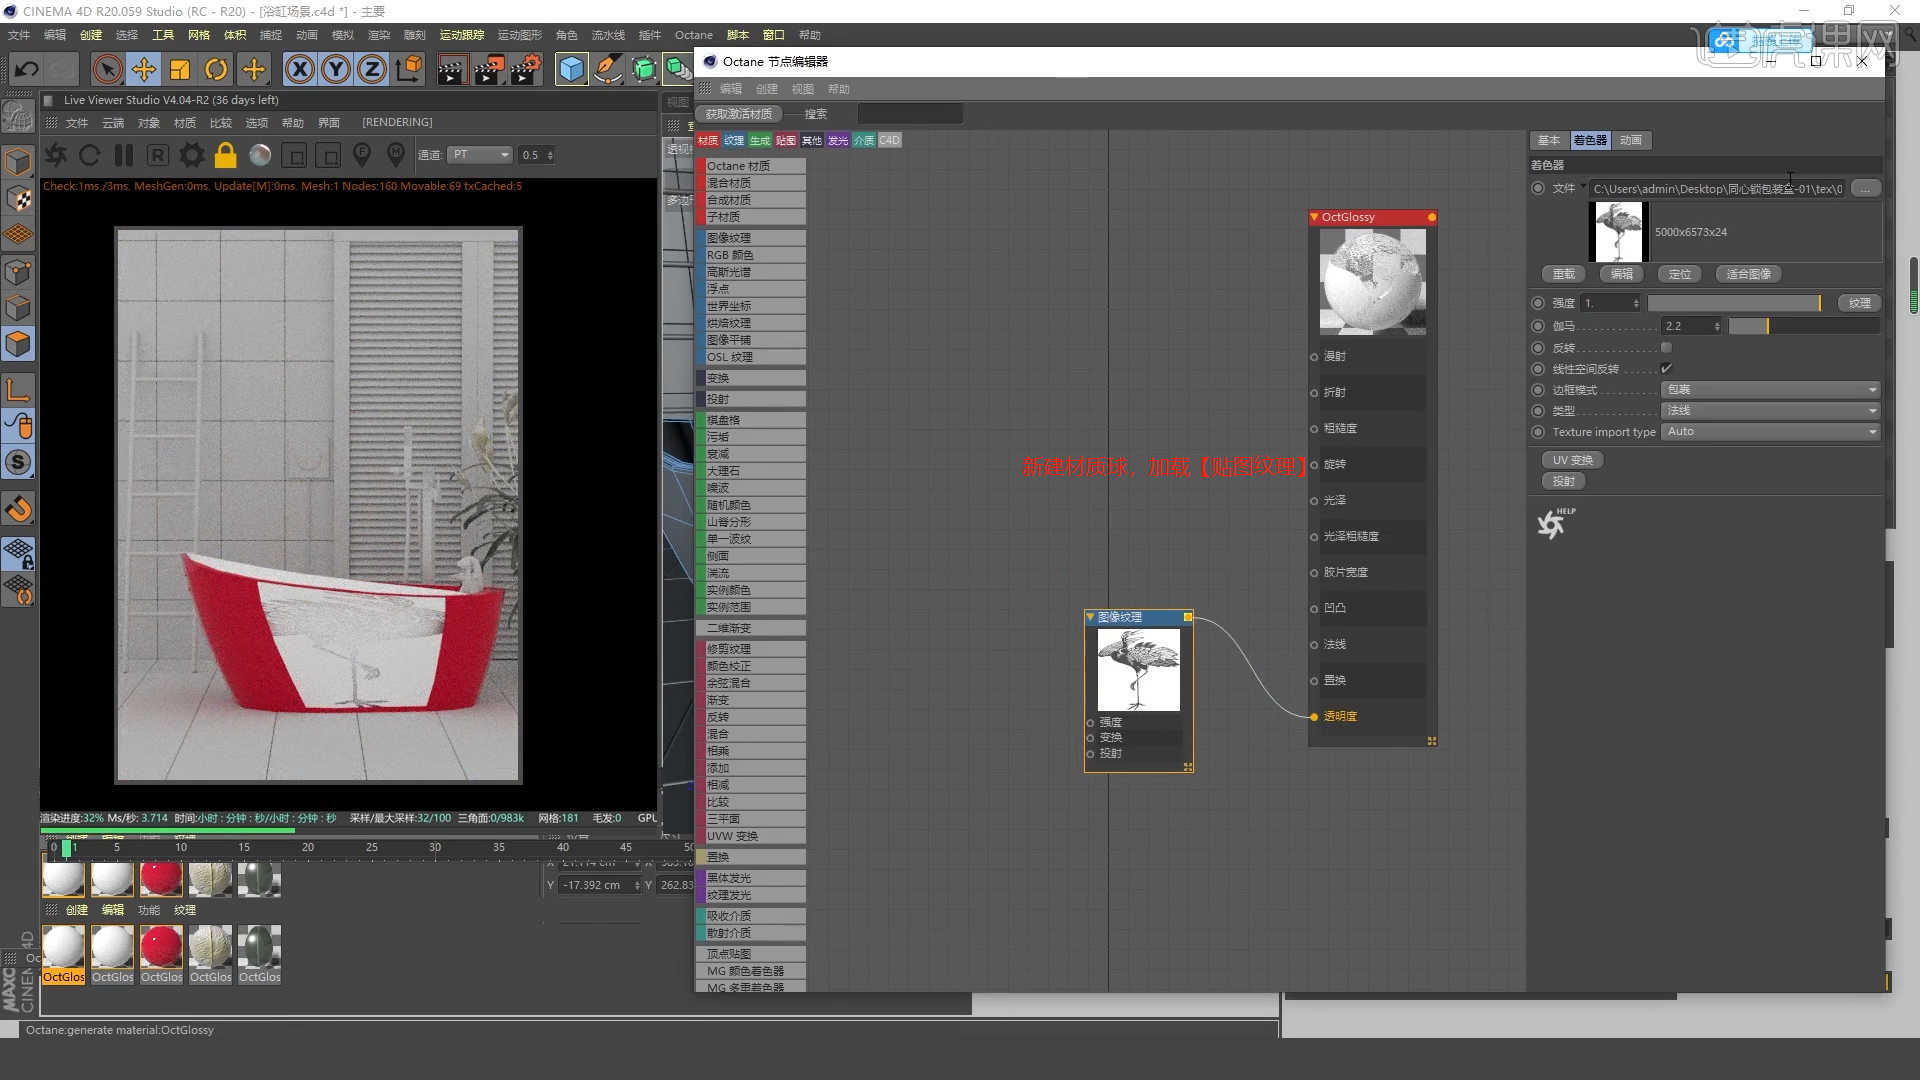Open Edit Render Settings clapperboard icon
This screenshot has height=1080, width=1920.
pyautogui.click(x=526, y=69)
